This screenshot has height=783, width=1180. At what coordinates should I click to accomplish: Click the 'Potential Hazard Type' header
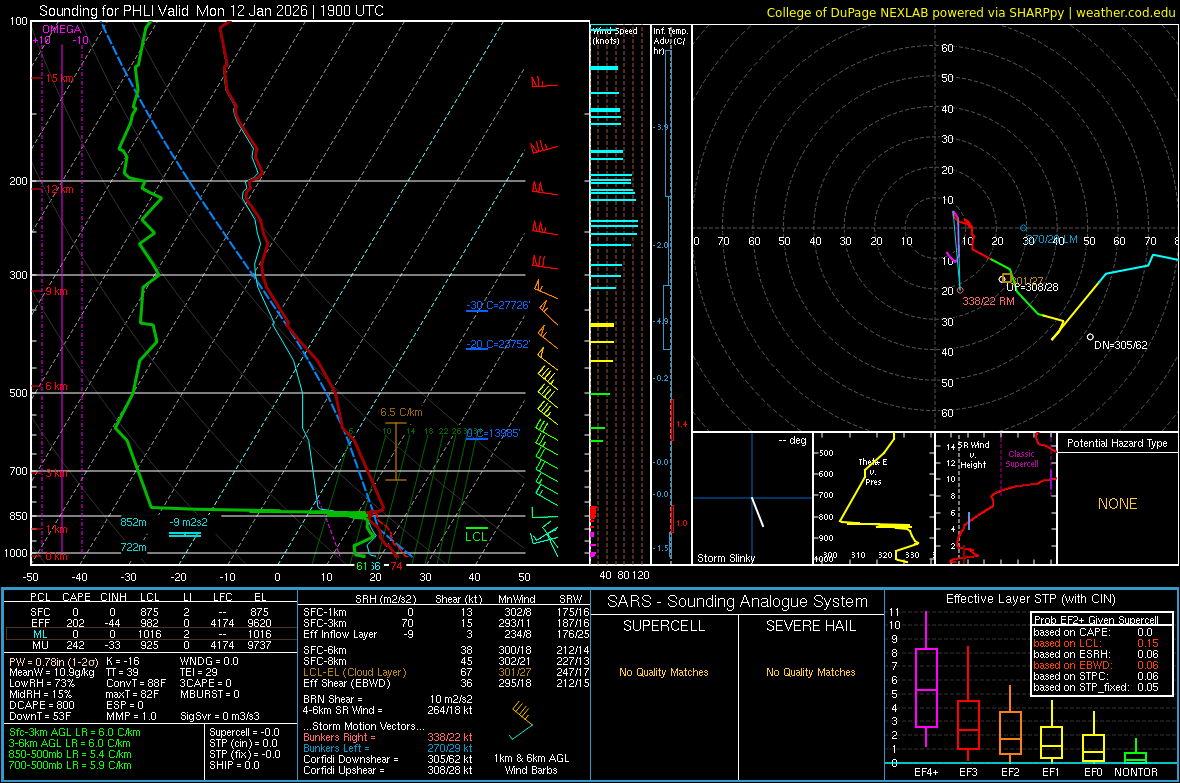pyautogui.click(x=1117, y=443)
